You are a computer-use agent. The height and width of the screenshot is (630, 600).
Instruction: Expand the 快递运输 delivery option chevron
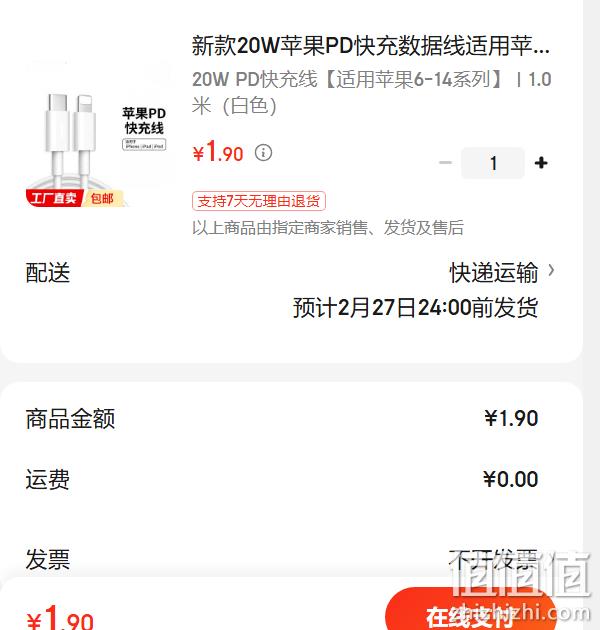551,271
